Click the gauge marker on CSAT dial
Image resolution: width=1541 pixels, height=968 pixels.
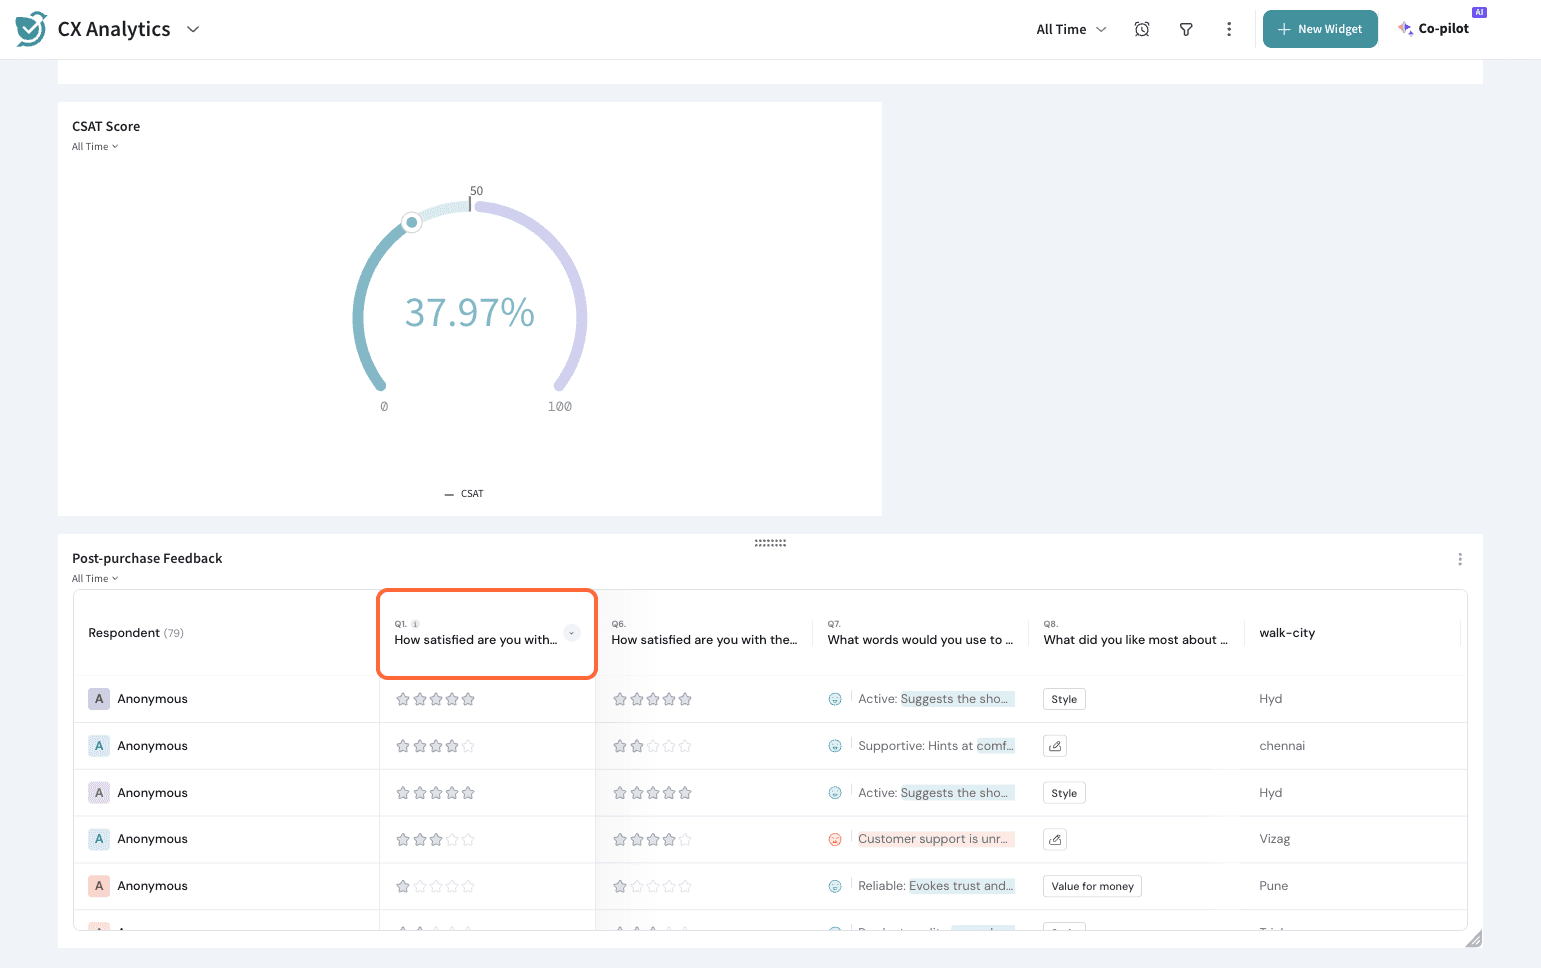tap(411, 222)
